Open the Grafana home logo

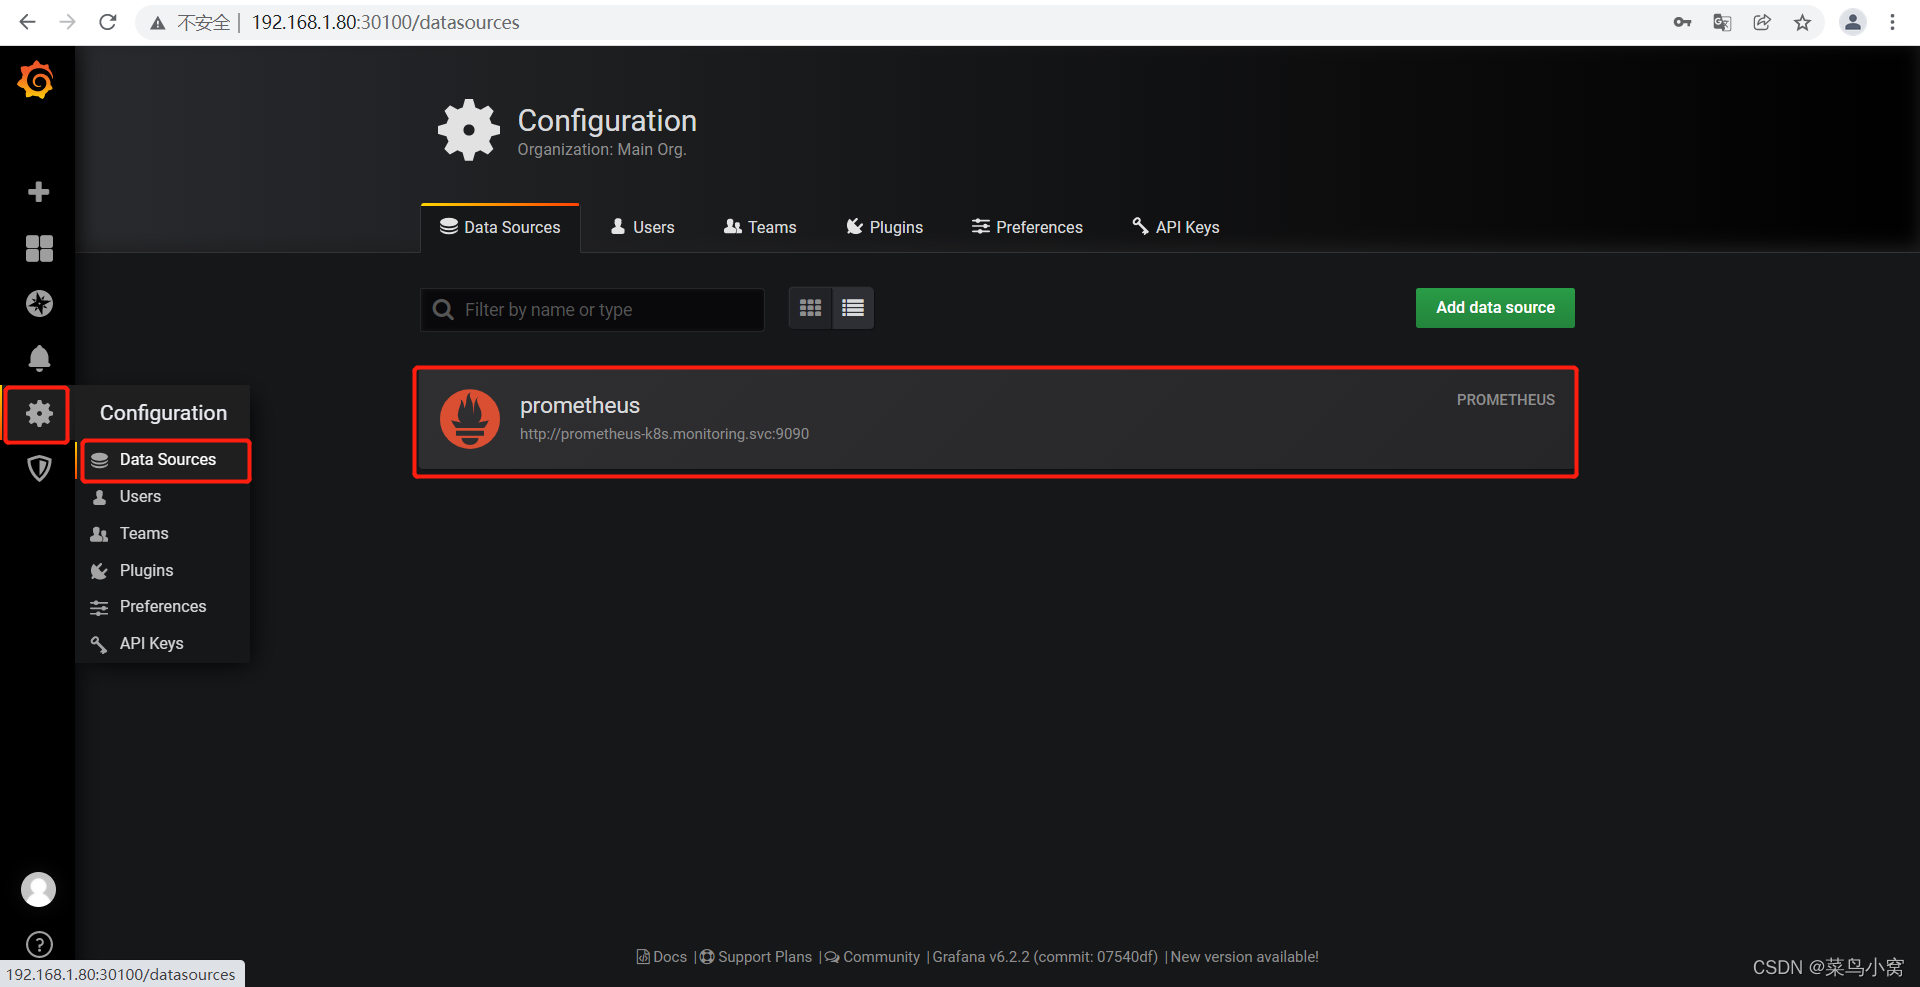[x=36, y=80]
